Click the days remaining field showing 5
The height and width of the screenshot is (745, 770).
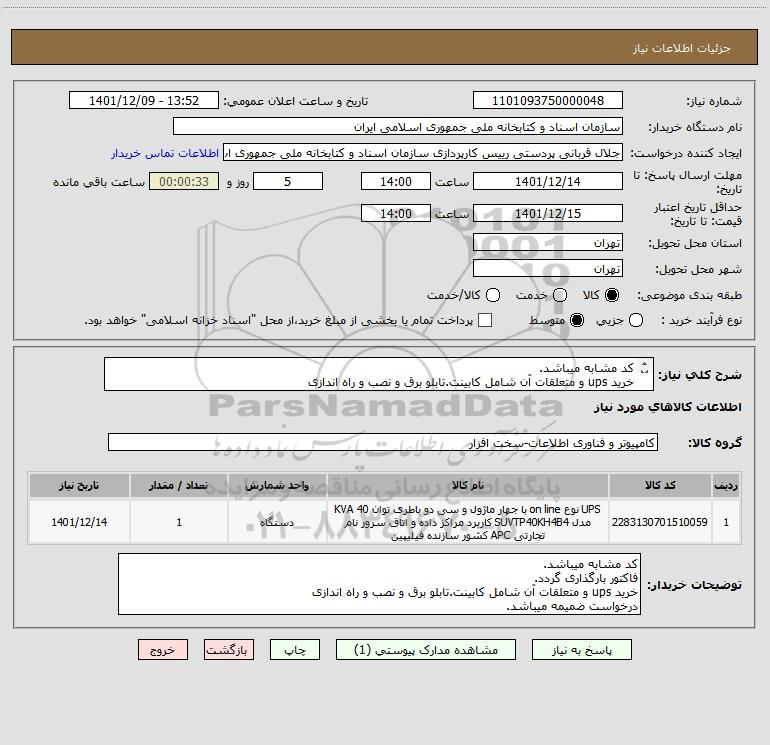pos(288,181)
